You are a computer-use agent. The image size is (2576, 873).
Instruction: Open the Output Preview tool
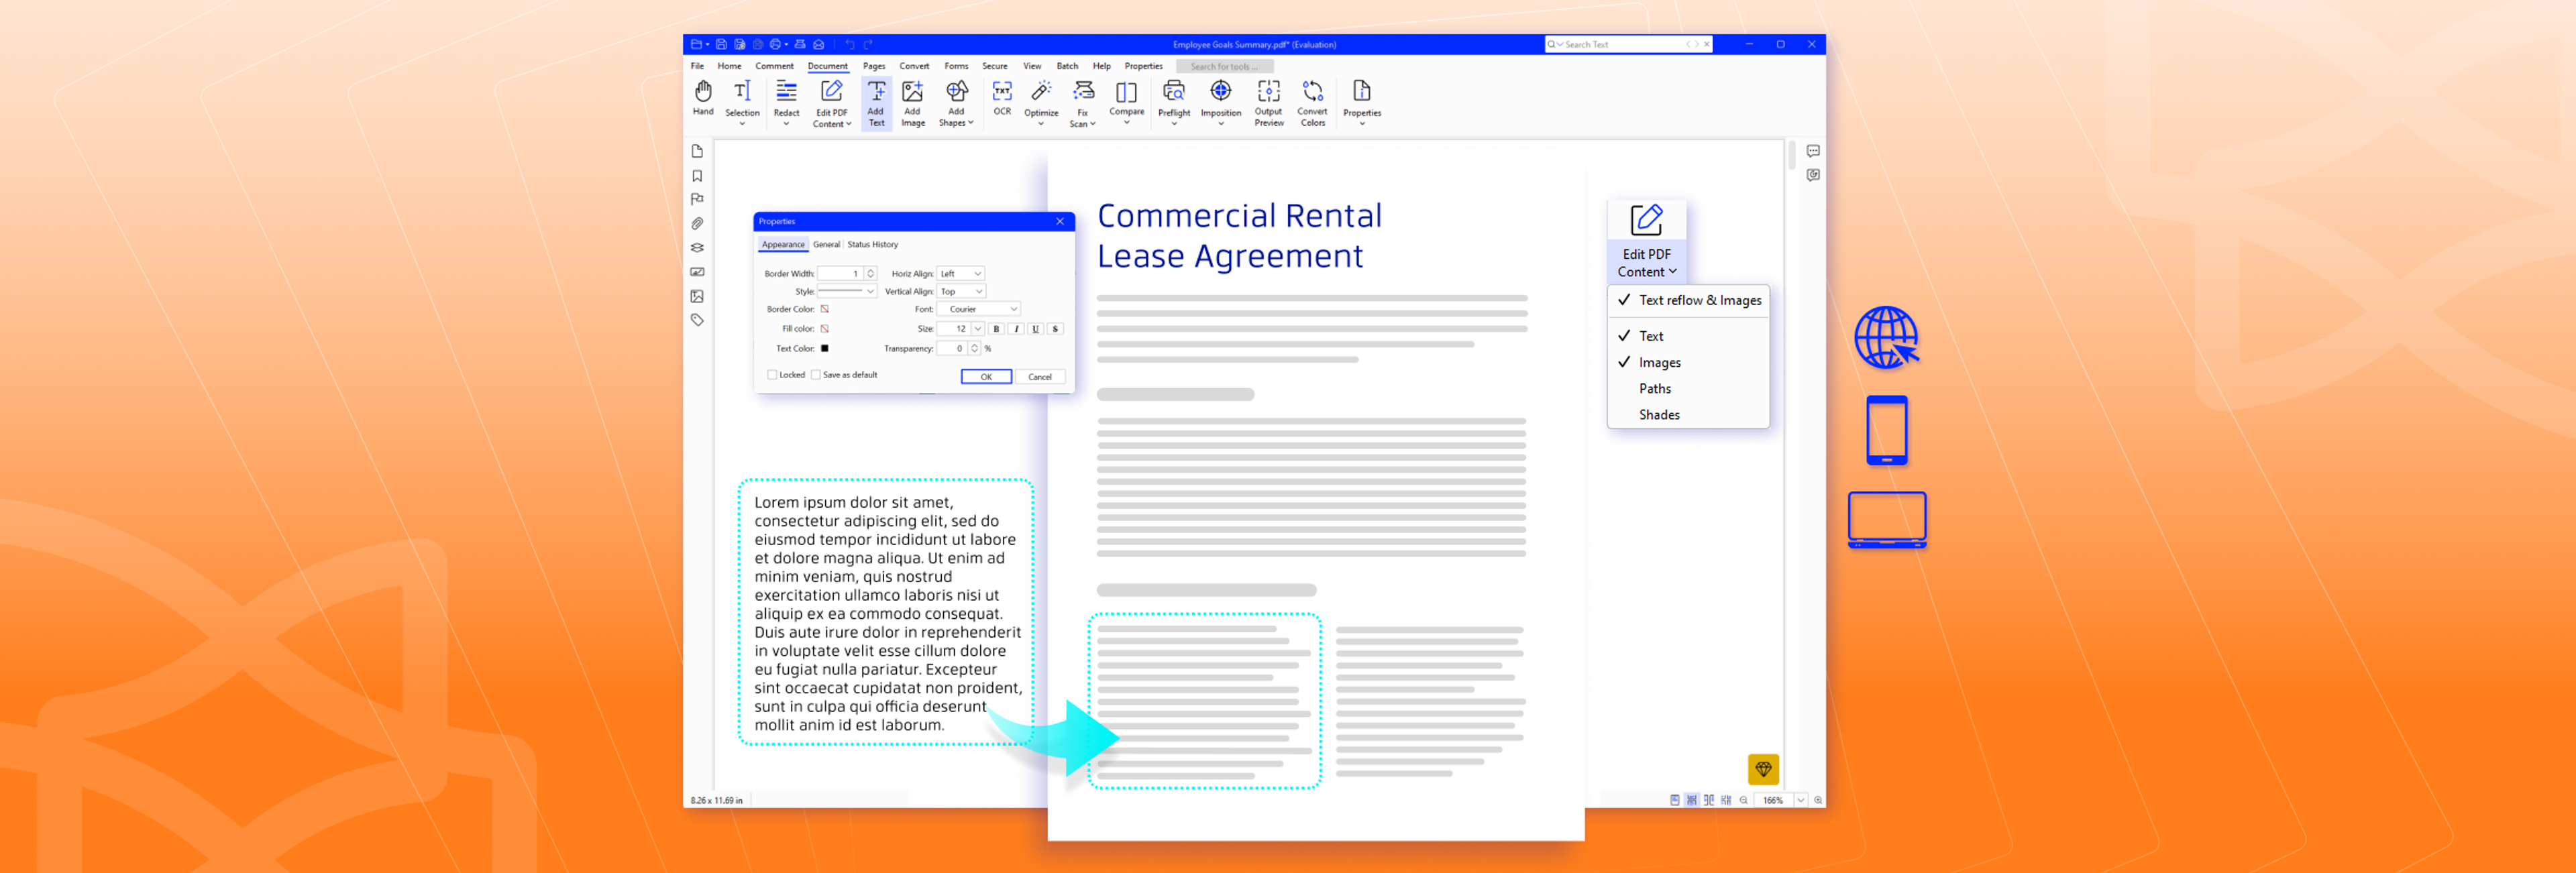(x=1268, y=102)
